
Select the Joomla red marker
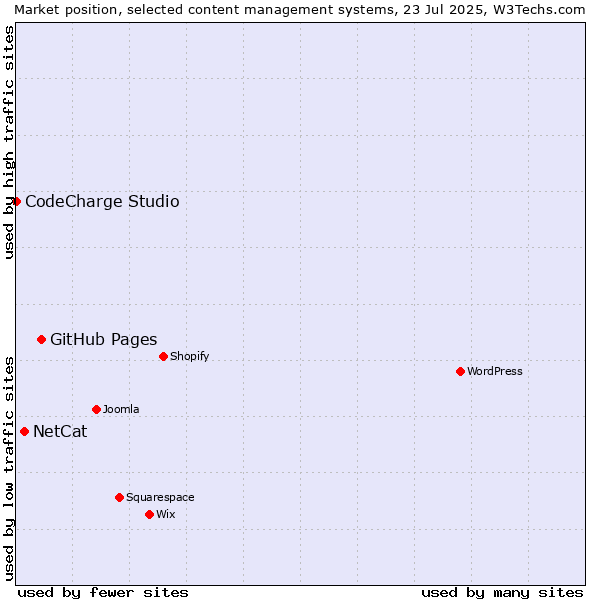tap(96, 409)
